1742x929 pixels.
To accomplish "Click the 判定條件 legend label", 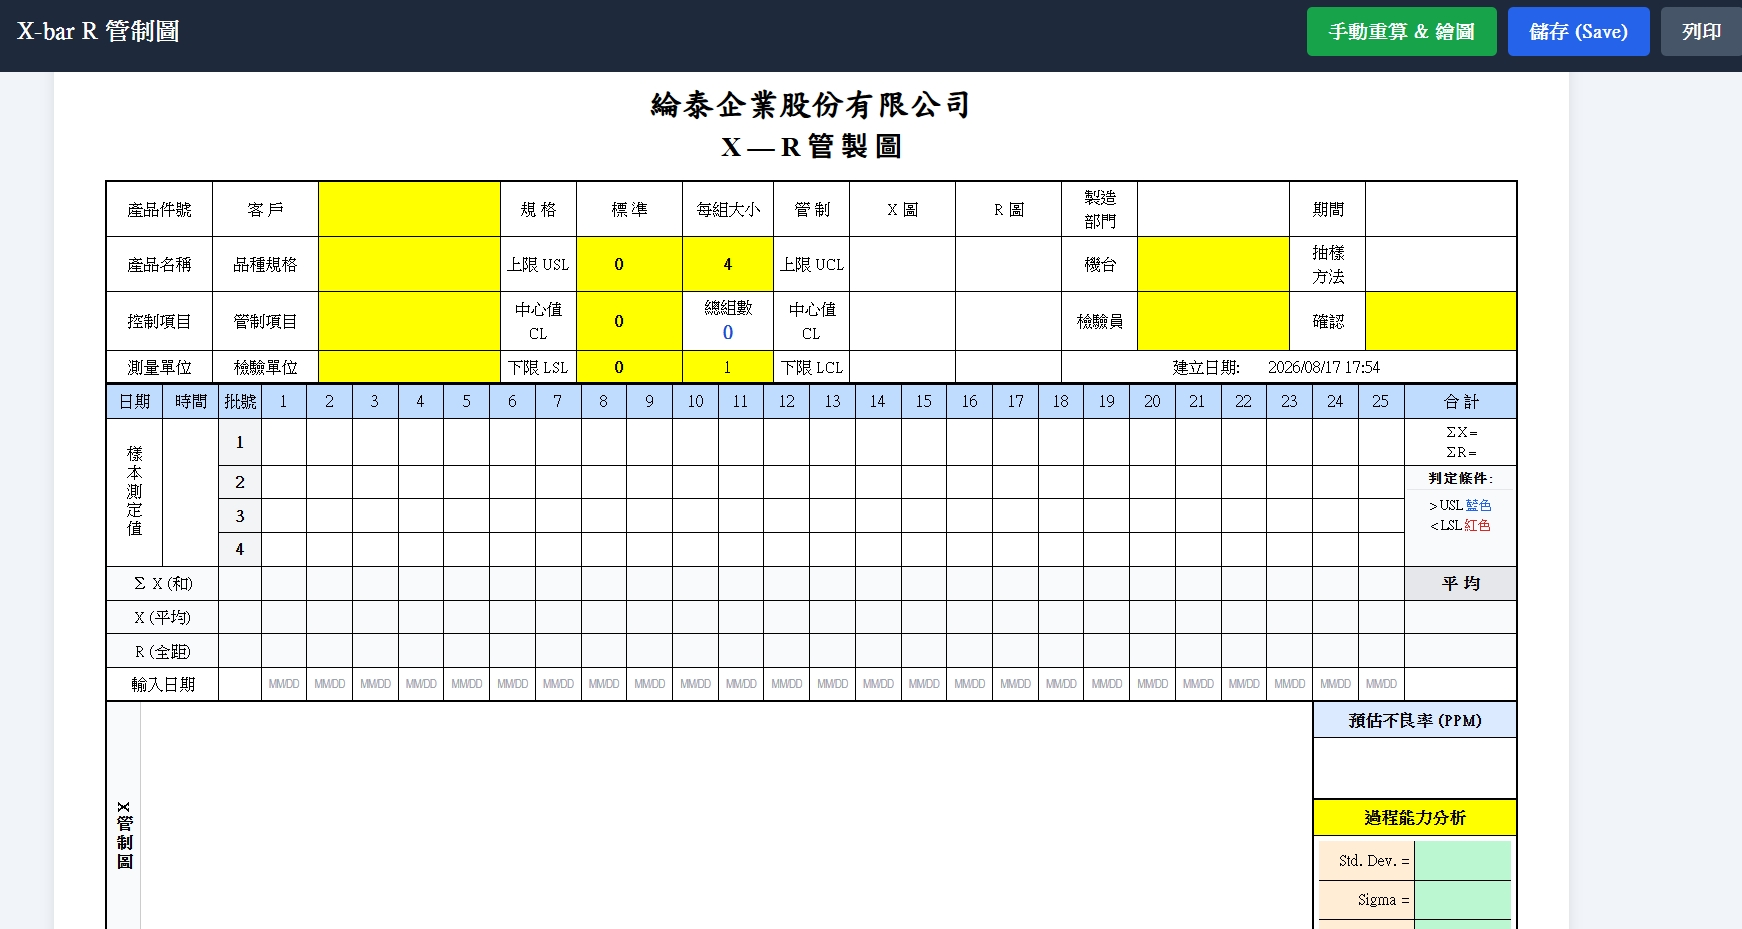I will 1460,478.
